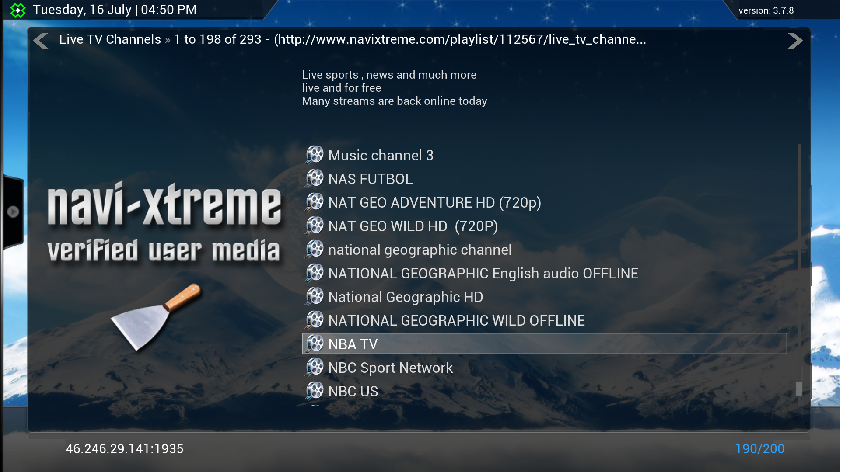The width and height of the screenshot is (841, 472).
Task: Click the channel list scrollbar handle
Action: (x=799, y=389)
